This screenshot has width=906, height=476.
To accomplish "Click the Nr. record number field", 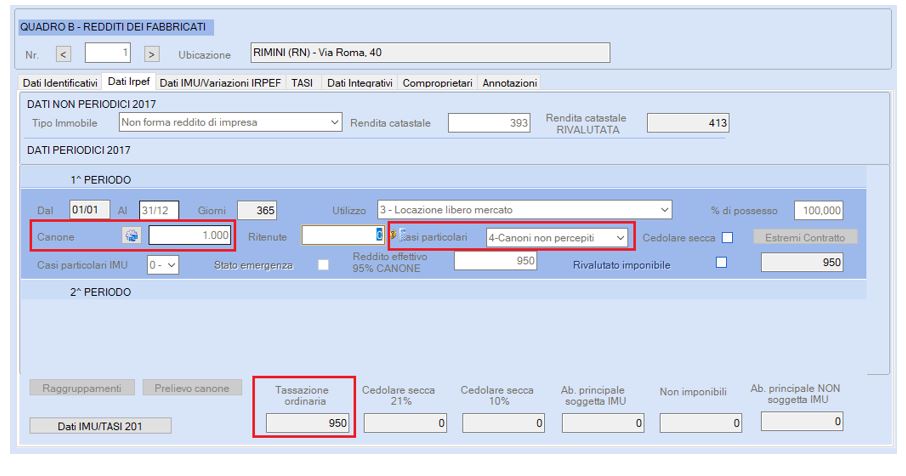I will coord(107,53).
